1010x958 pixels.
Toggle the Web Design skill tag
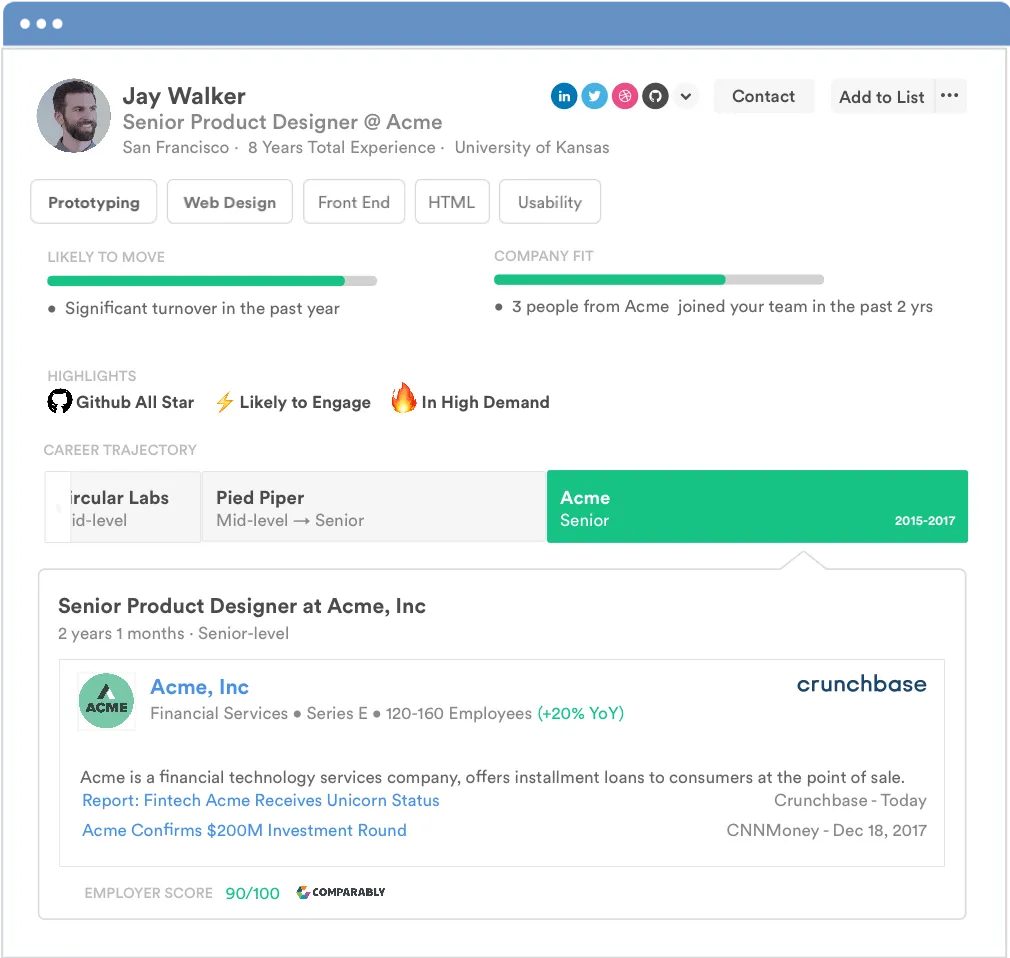(230, 202)
